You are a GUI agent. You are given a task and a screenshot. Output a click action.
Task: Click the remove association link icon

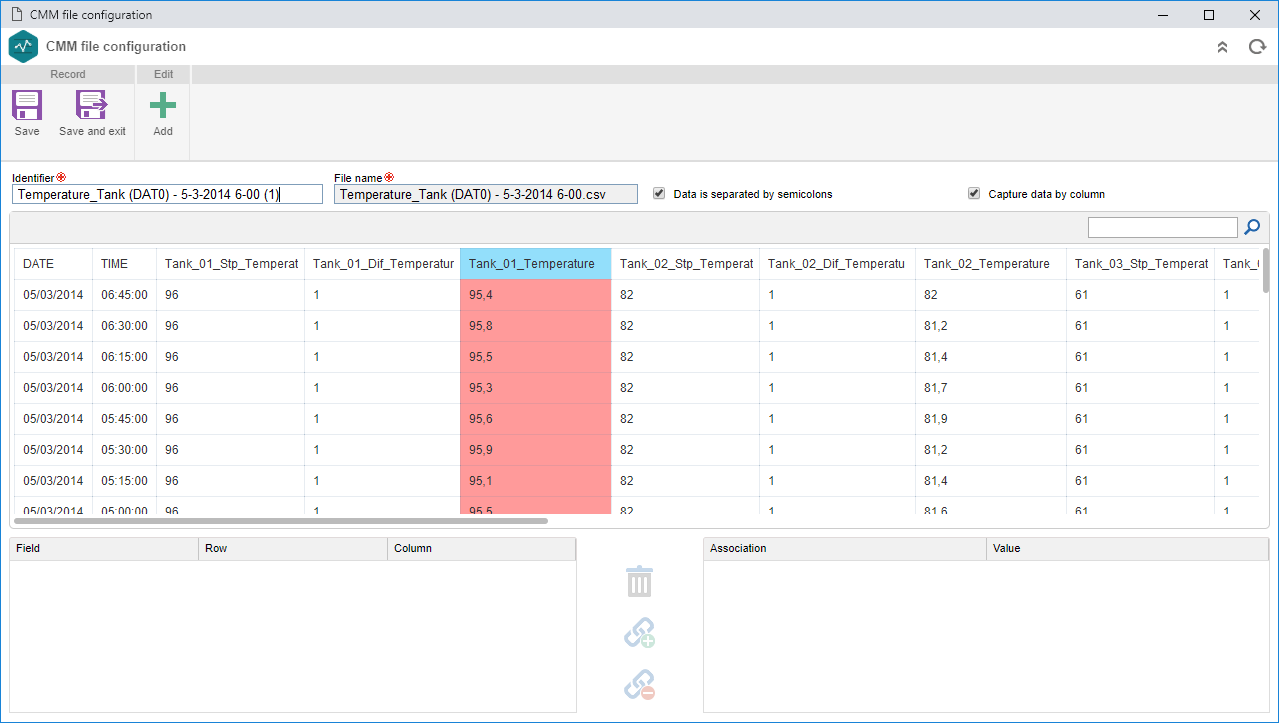[x=639, y=685]
